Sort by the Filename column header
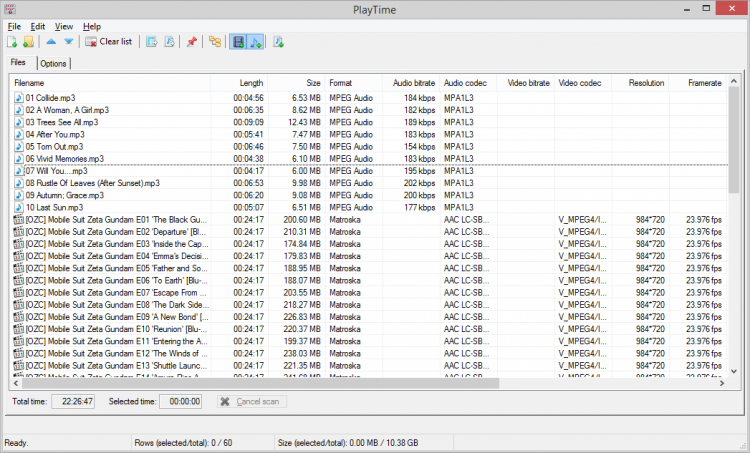750x453 pixels. [x=110, y=83]
